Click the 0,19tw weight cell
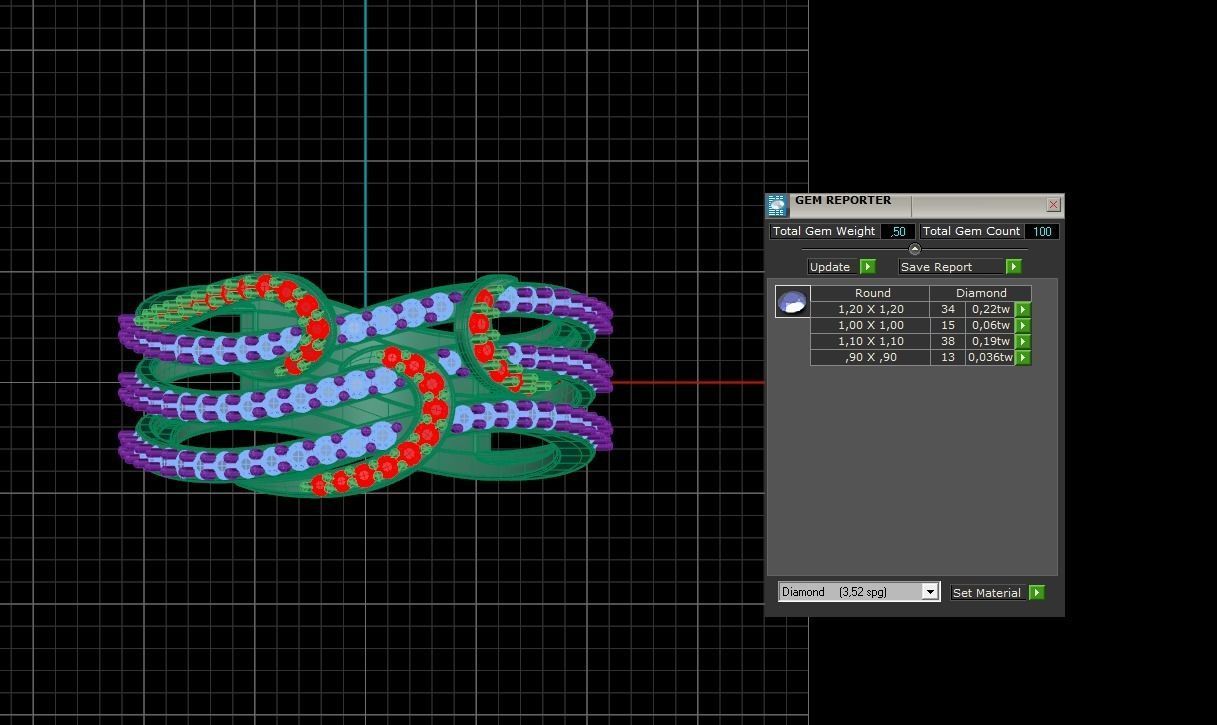 [x=990, y=341]
